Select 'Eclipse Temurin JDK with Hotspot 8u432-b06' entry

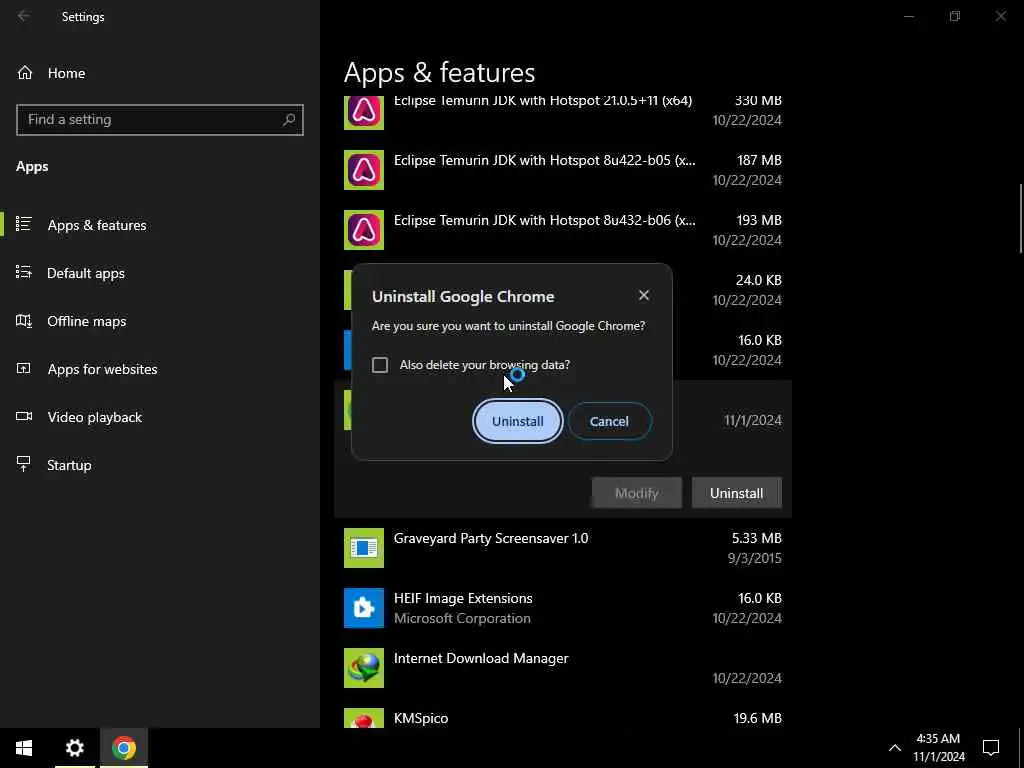(563, 230)
